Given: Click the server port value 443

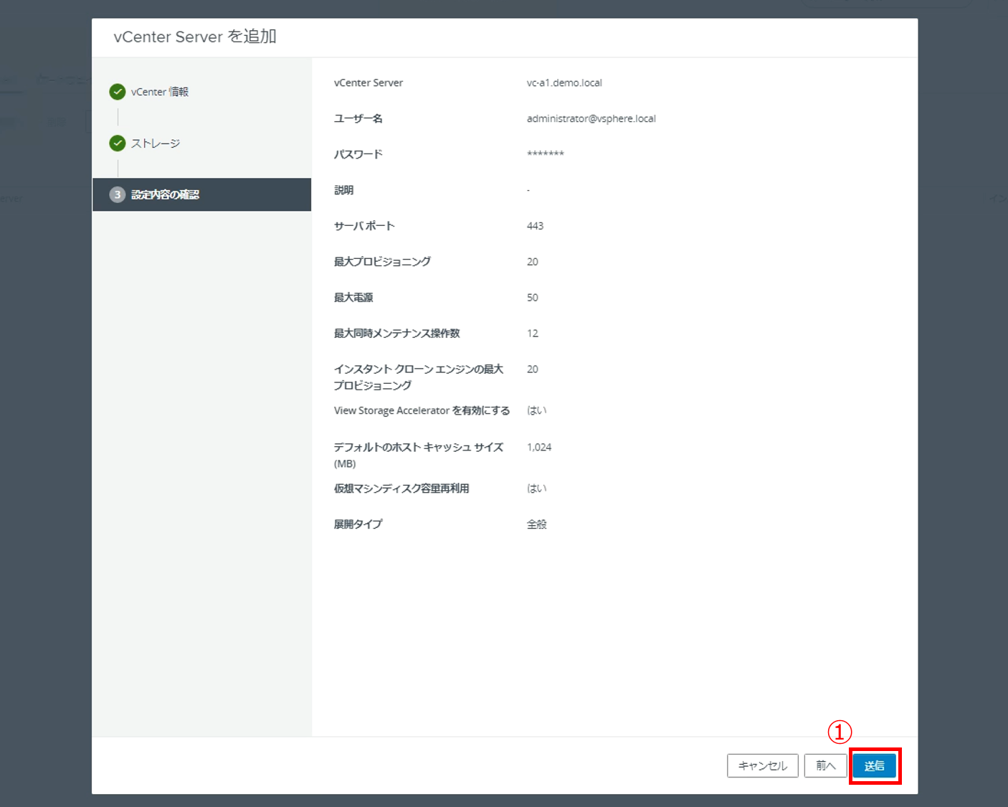Looking at the screenshot, I should click(535, 226).
